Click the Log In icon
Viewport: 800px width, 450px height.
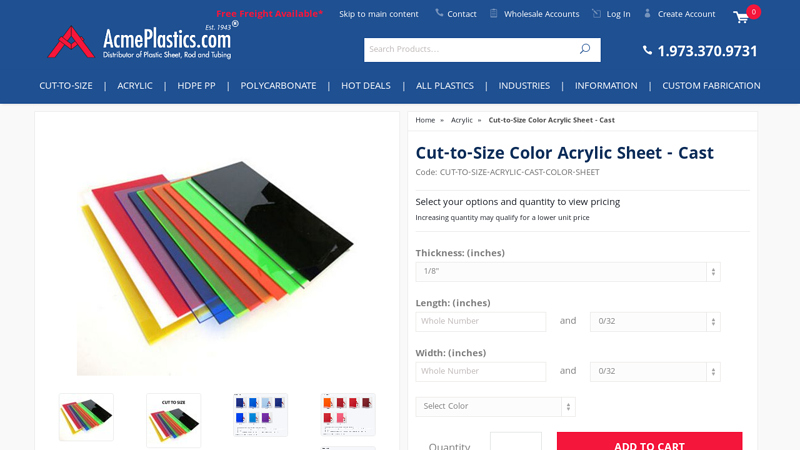[596, 13]
